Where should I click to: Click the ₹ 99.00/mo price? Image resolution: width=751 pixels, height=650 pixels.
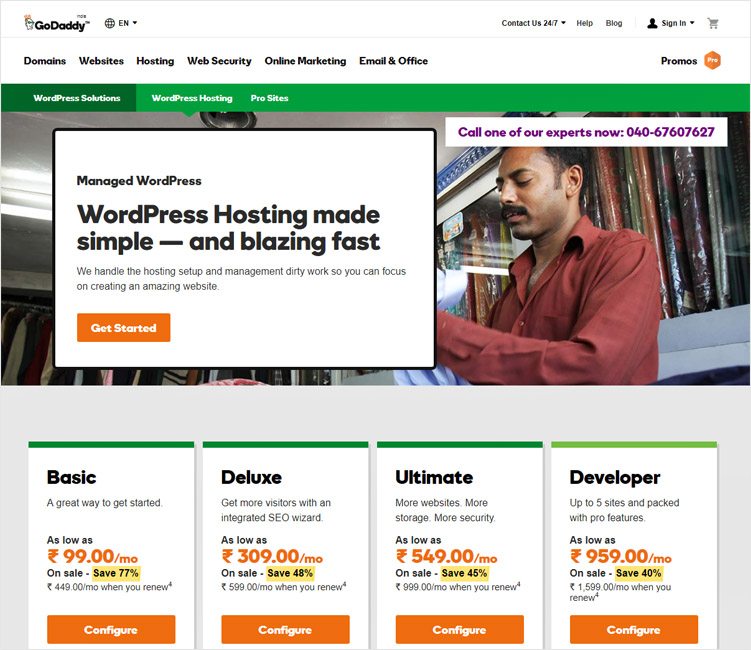pyautogui.click(x=92, y=556)
